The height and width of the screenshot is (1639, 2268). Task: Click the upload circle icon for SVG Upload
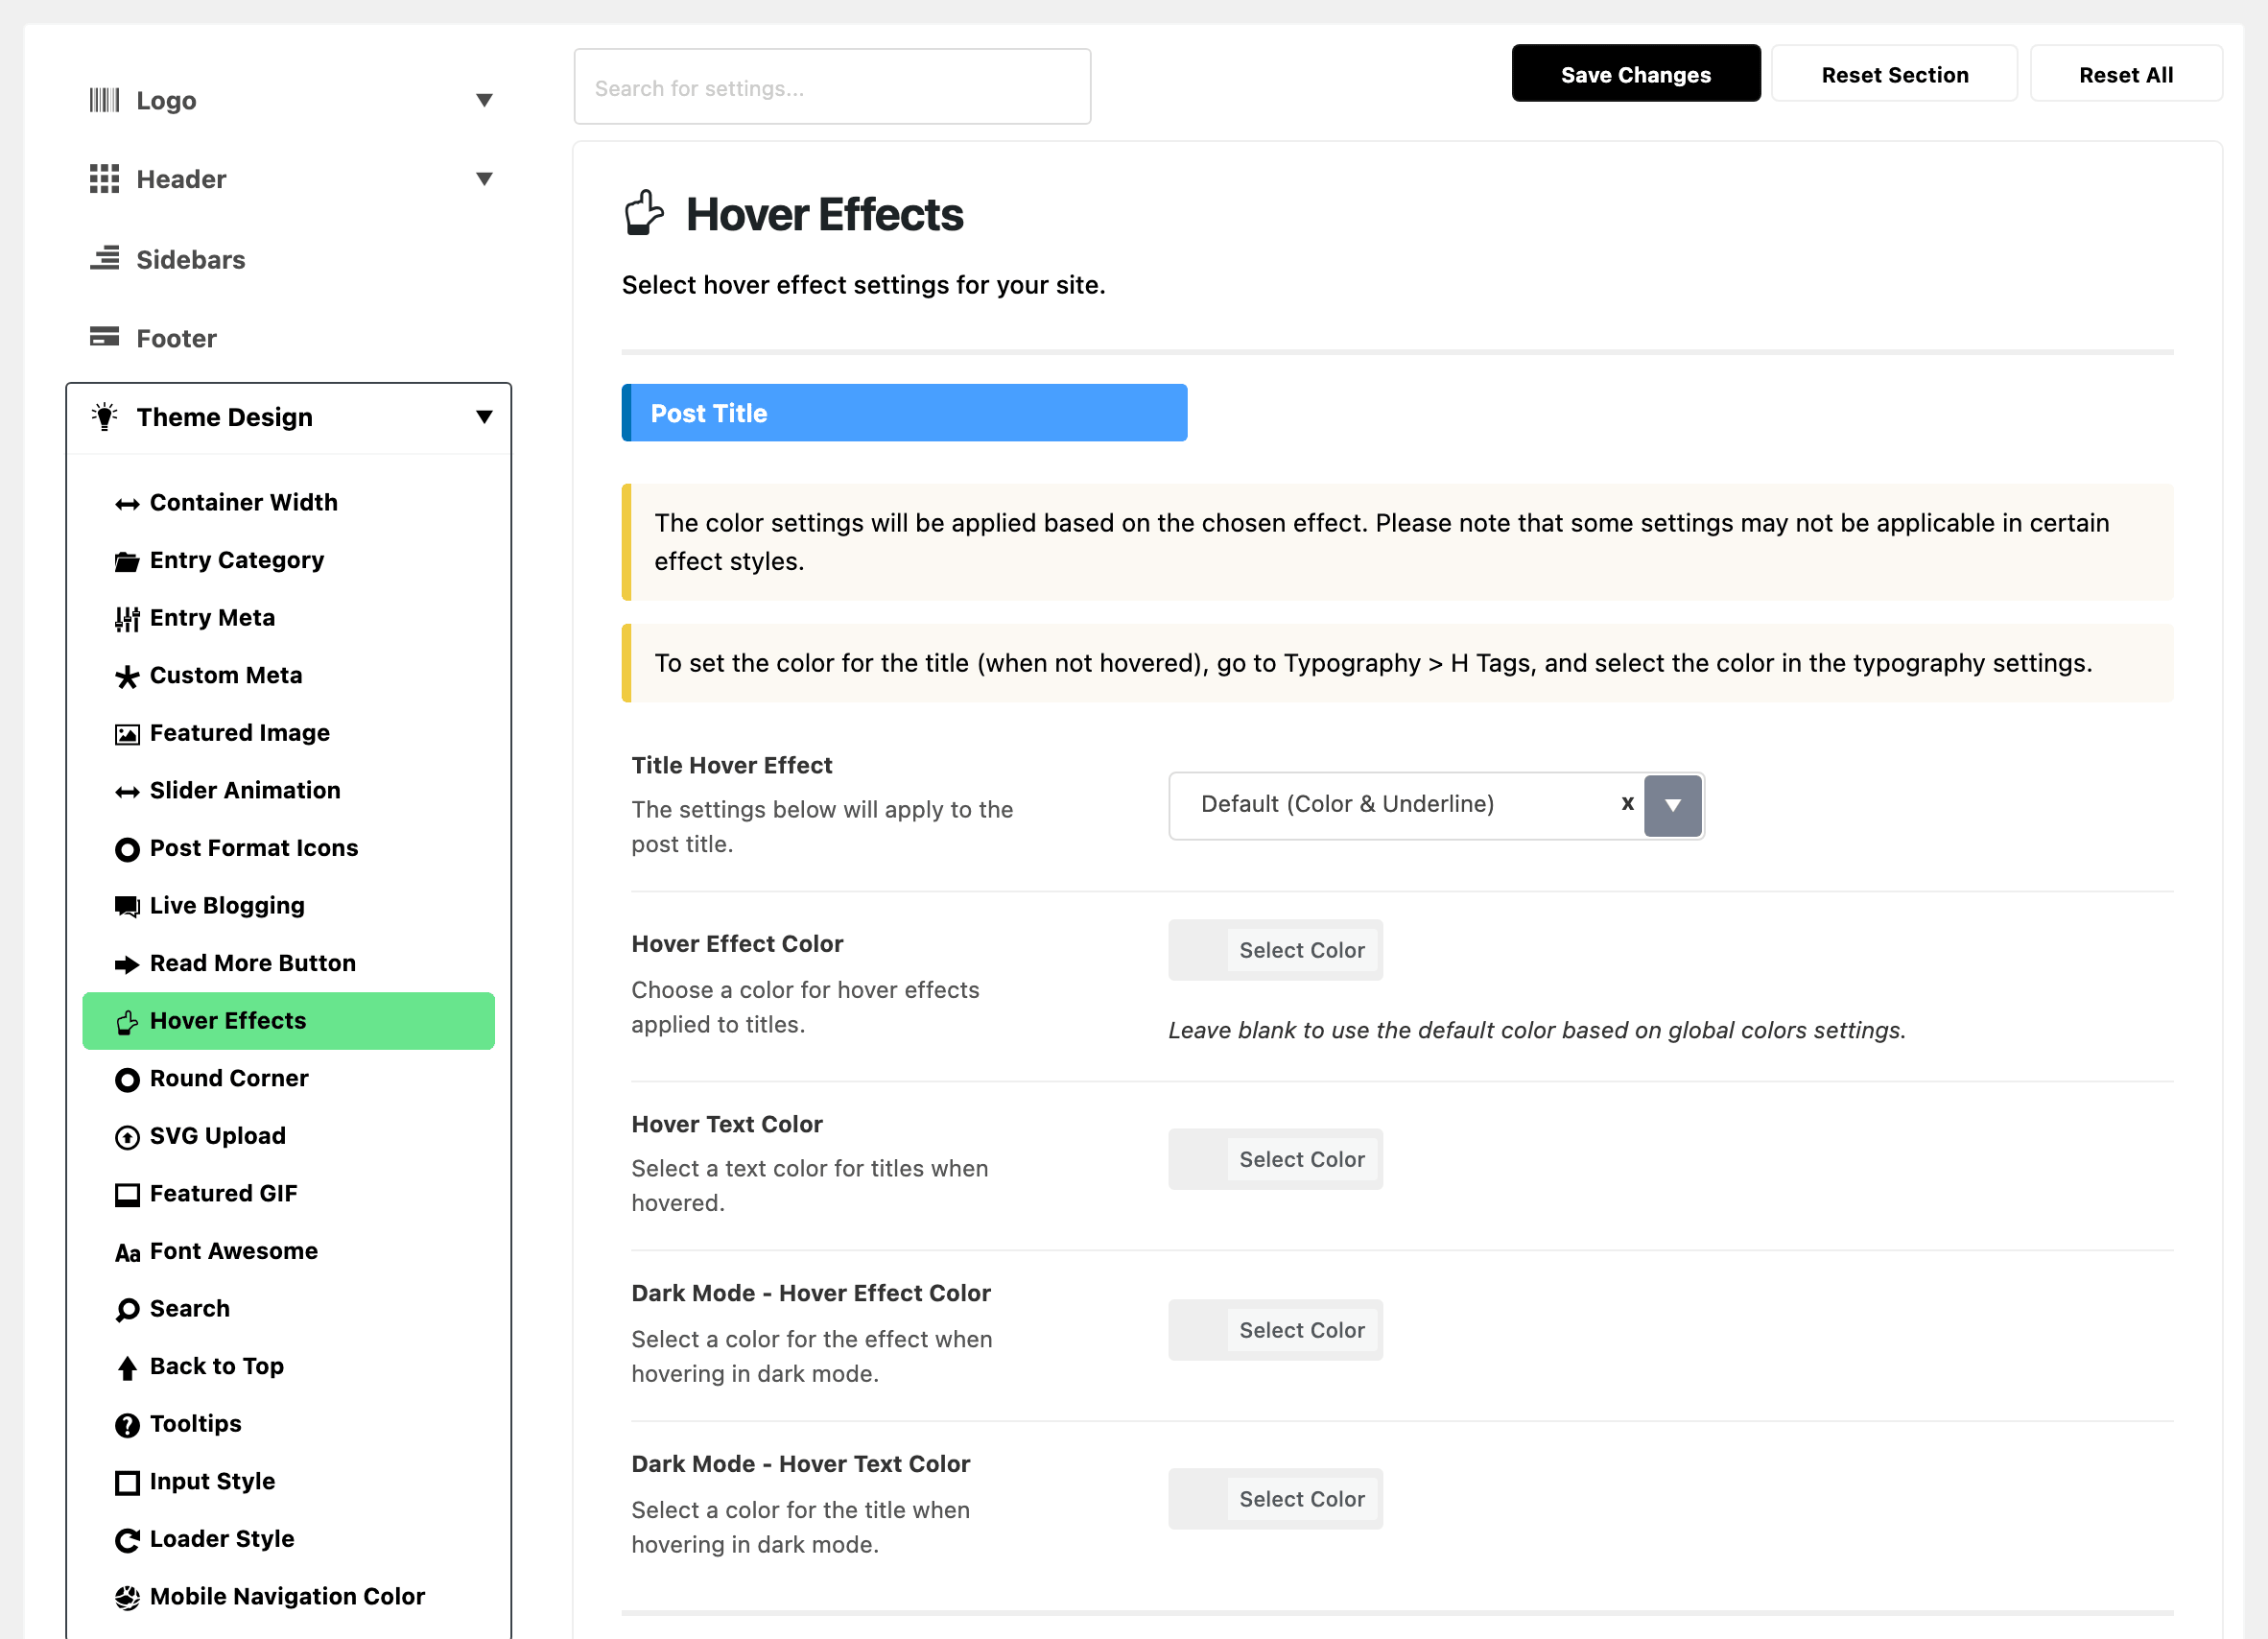(x=127, y=1137)
